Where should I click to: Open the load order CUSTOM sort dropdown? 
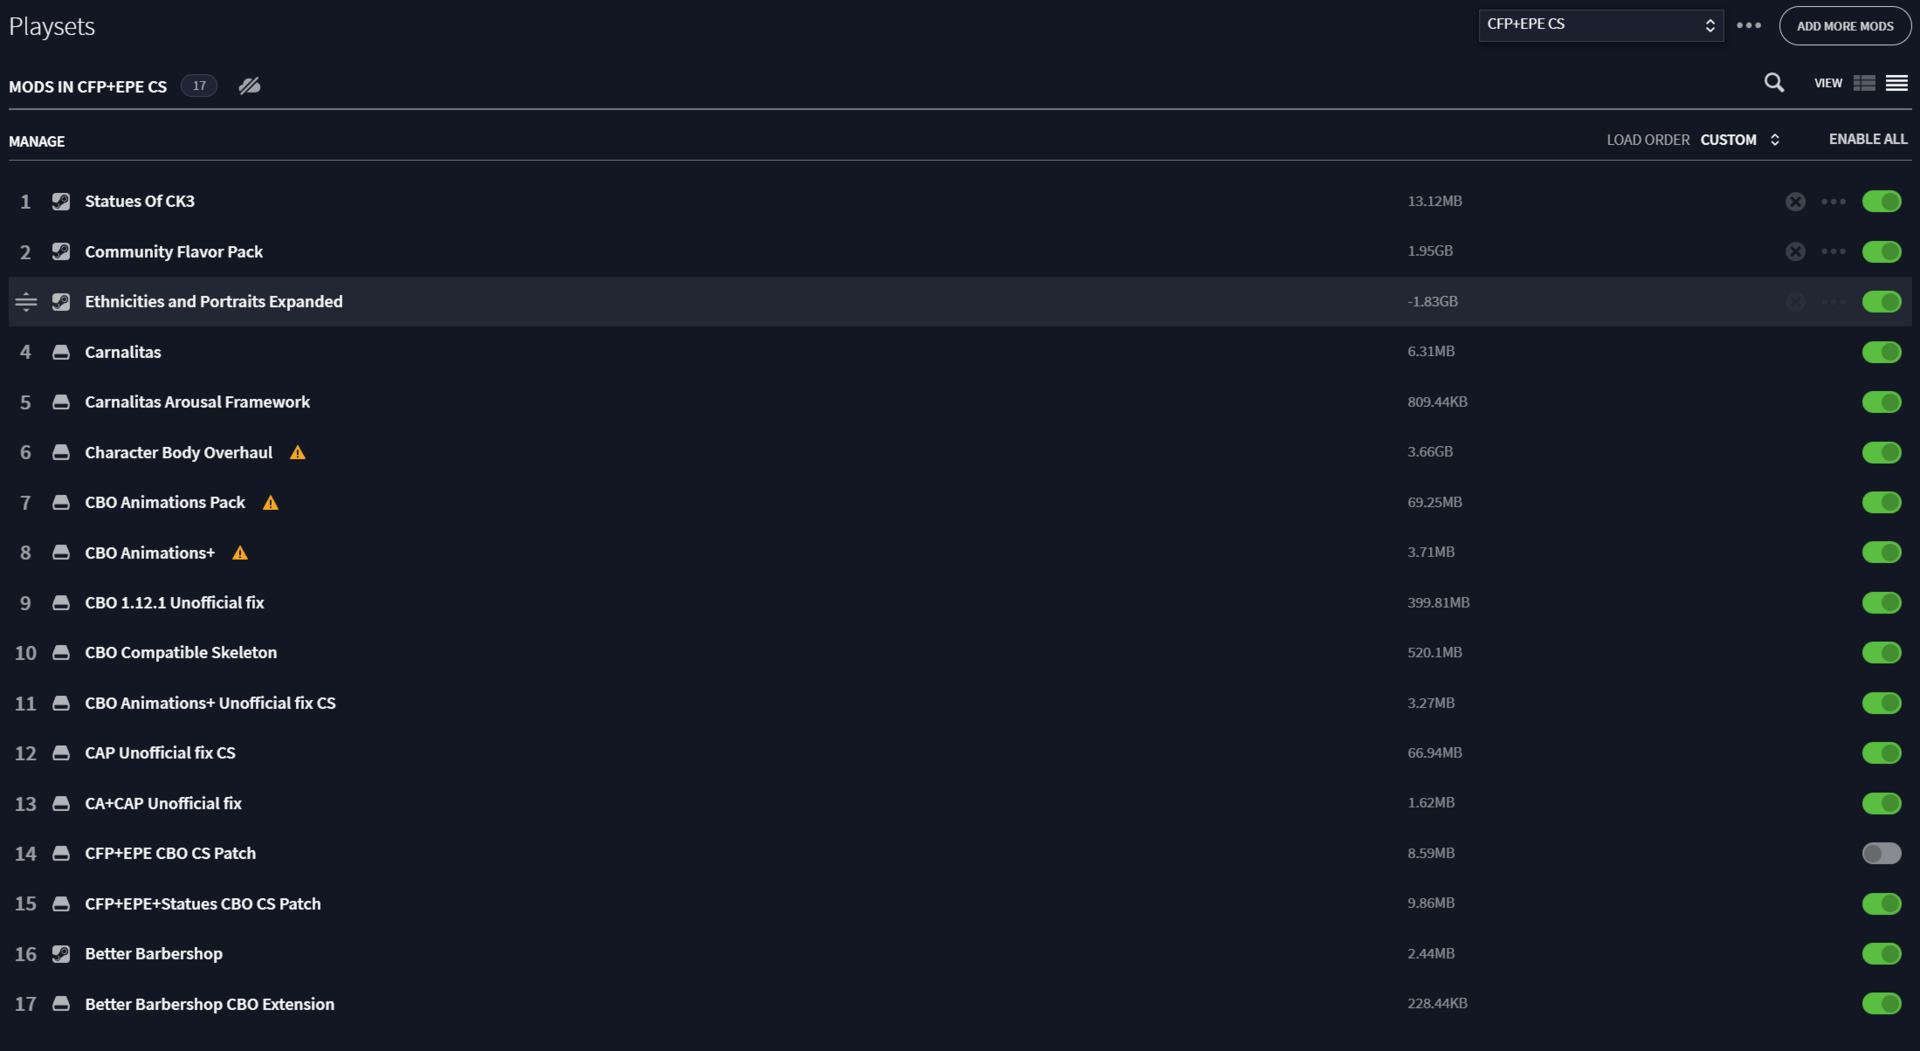pos(1740,140)
